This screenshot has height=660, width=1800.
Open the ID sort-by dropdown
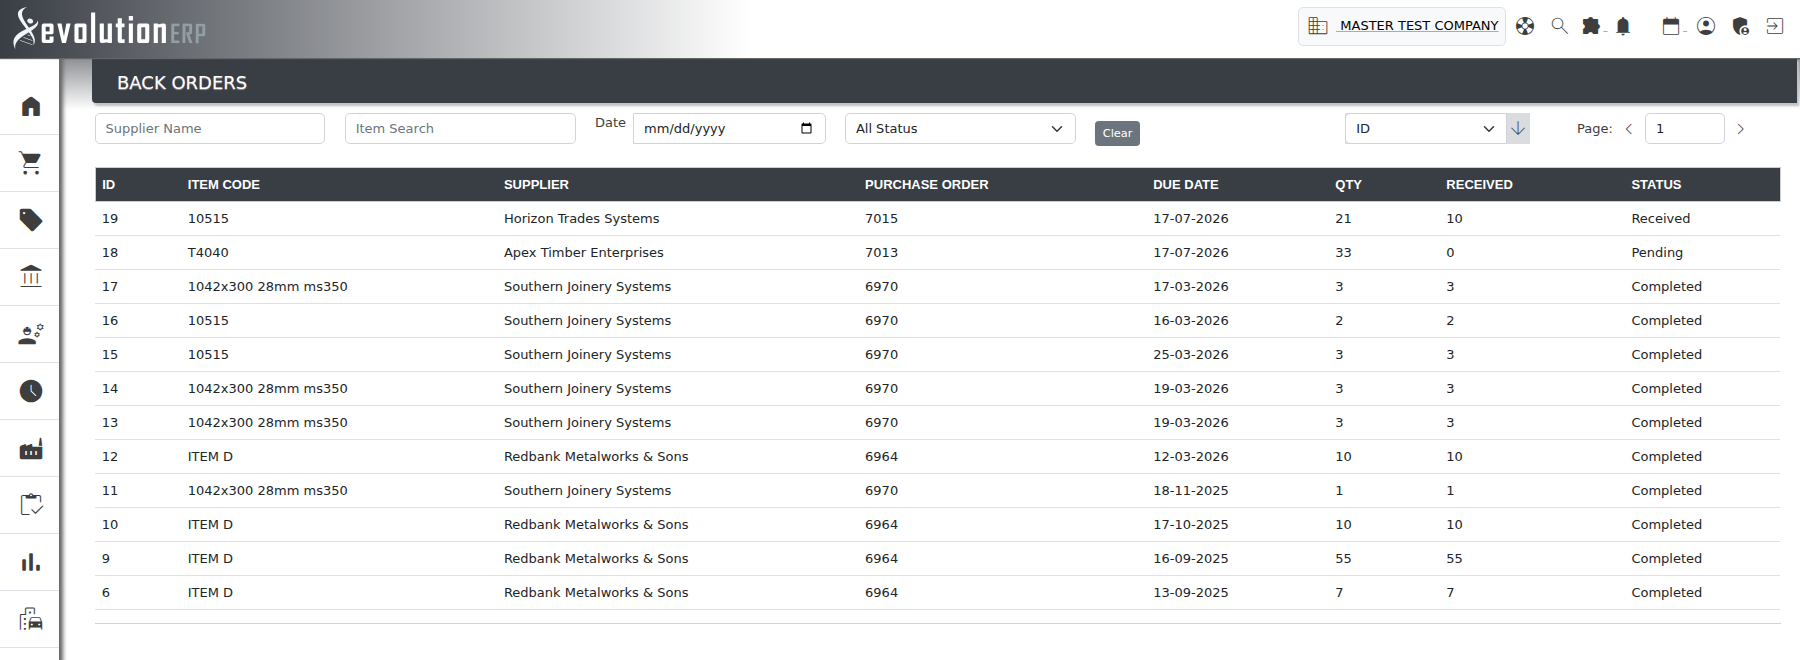click(1425, 128)
